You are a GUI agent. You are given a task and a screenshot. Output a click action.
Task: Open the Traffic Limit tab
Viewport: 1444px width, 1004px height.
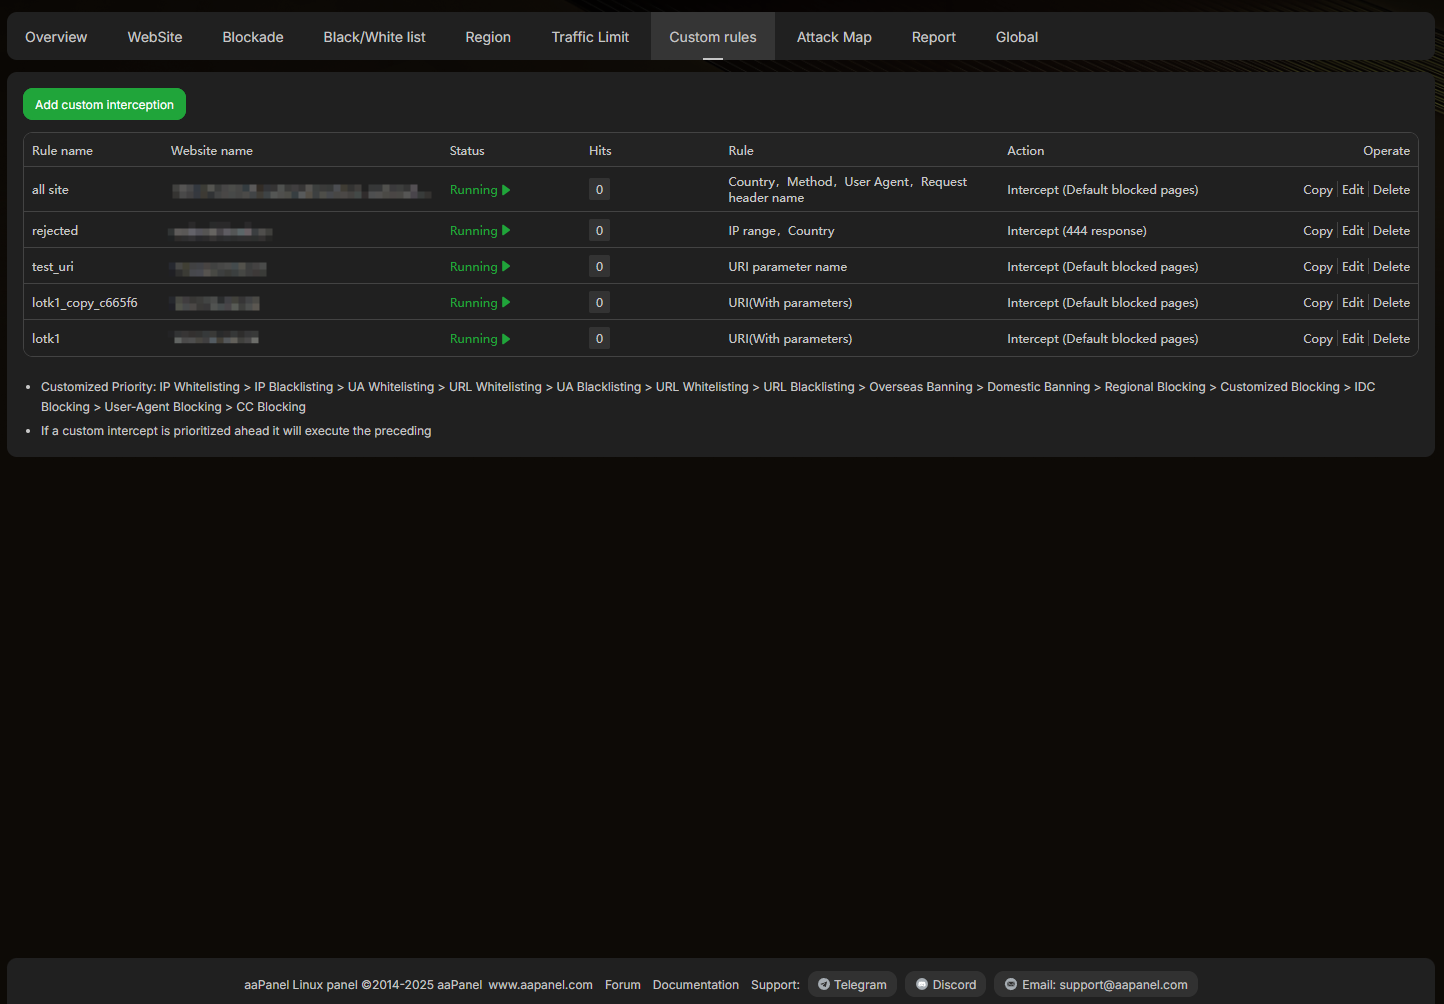coord(590,37)
